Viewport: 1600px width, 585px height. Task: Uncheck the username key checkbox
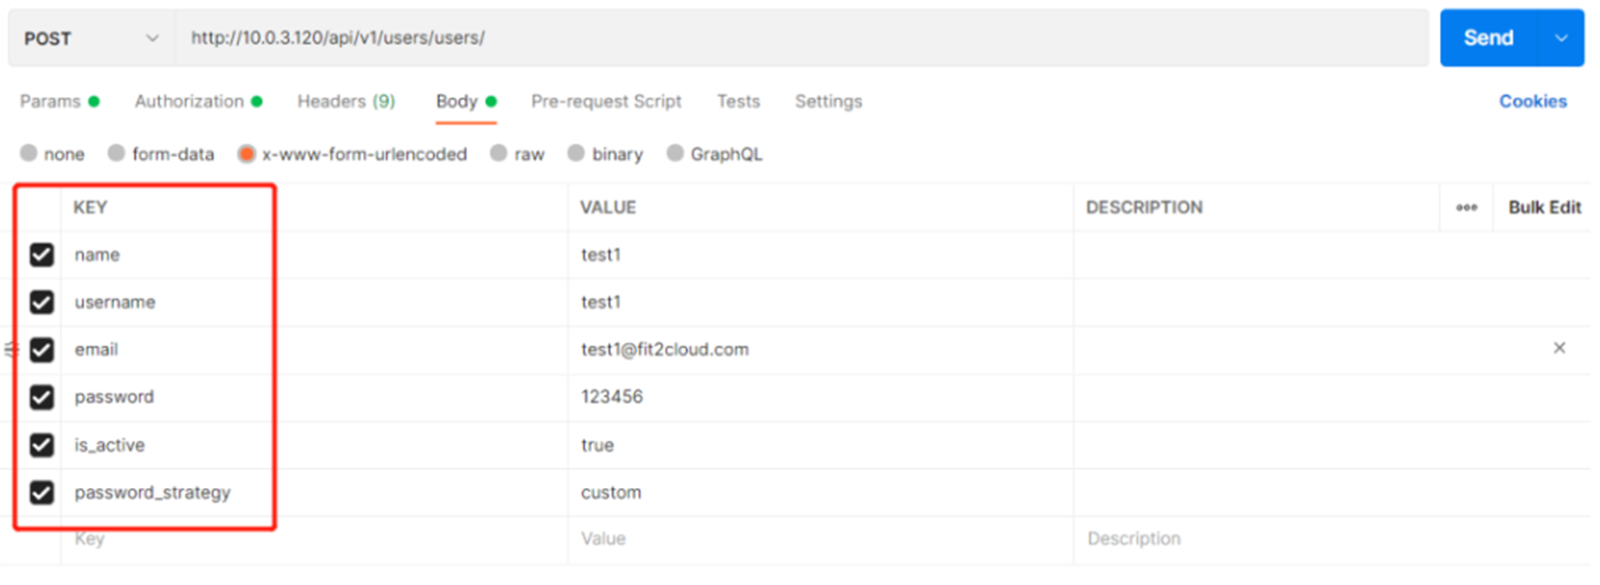point(42,302)
